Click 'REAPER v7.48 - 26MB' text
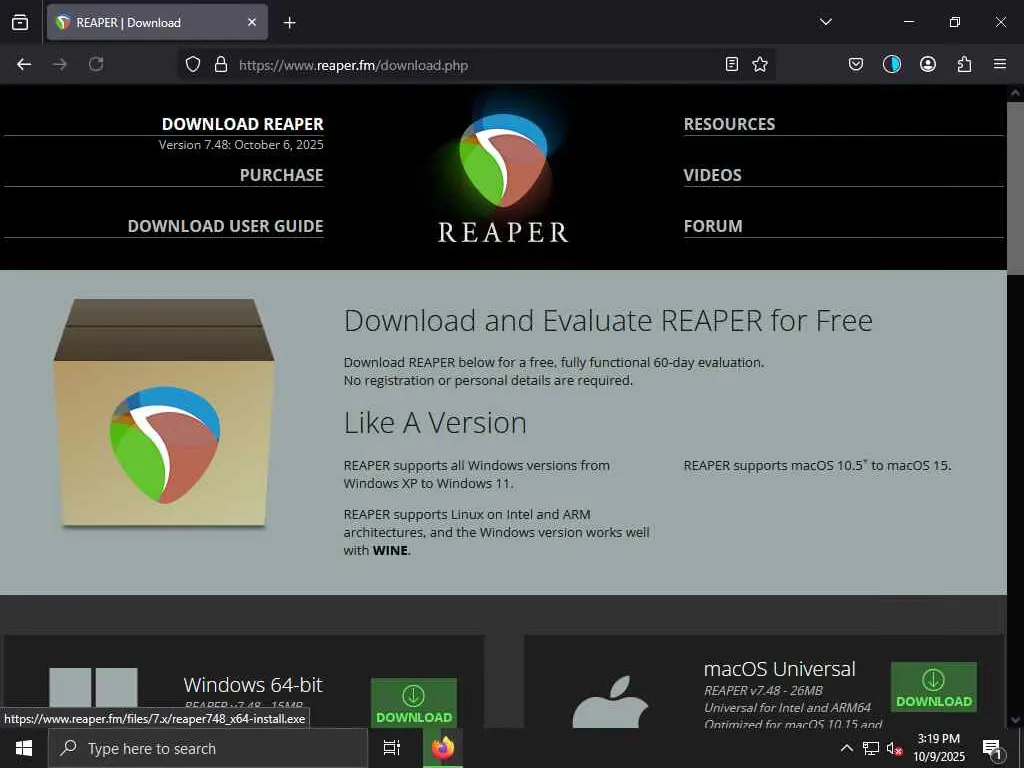This screenshot has height=768, width=1024. tap(763, 691)
